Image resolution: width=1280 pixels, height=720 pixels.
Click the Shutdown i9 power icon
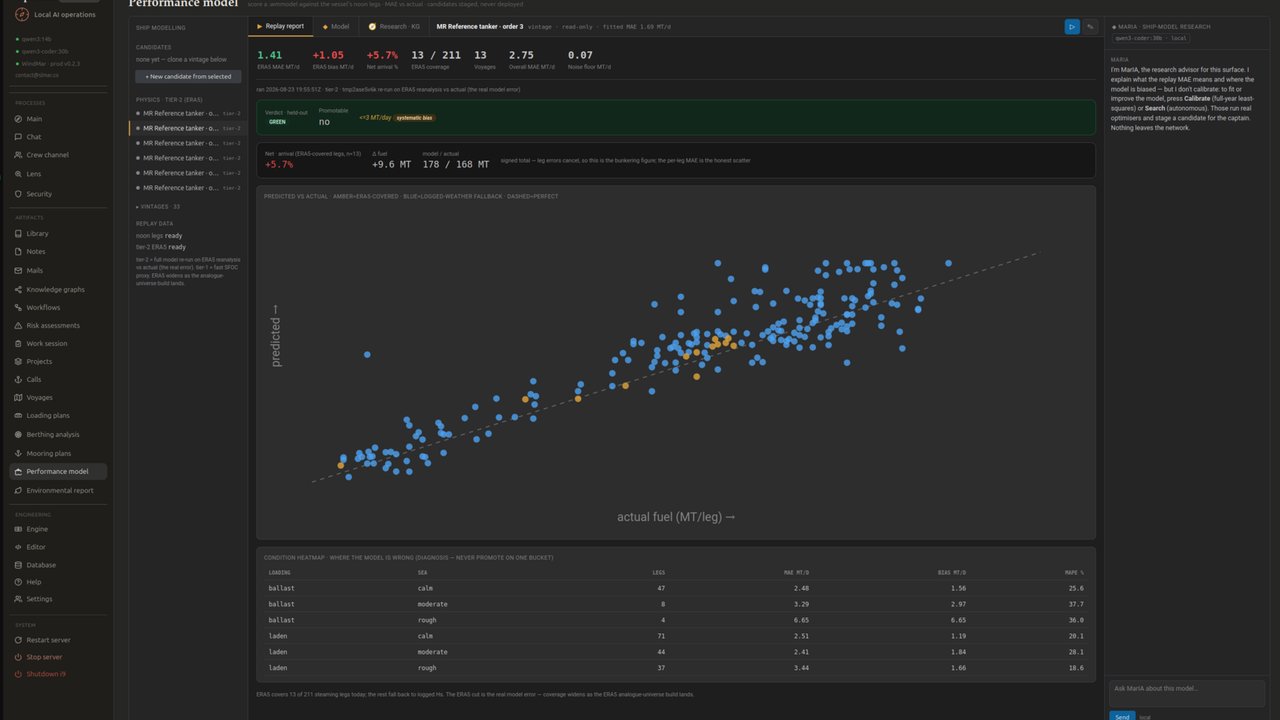coord(18,674)
